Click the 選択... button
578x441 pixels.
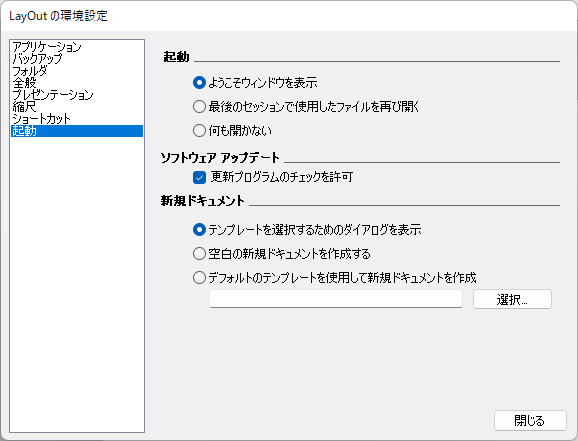(512, 299)
